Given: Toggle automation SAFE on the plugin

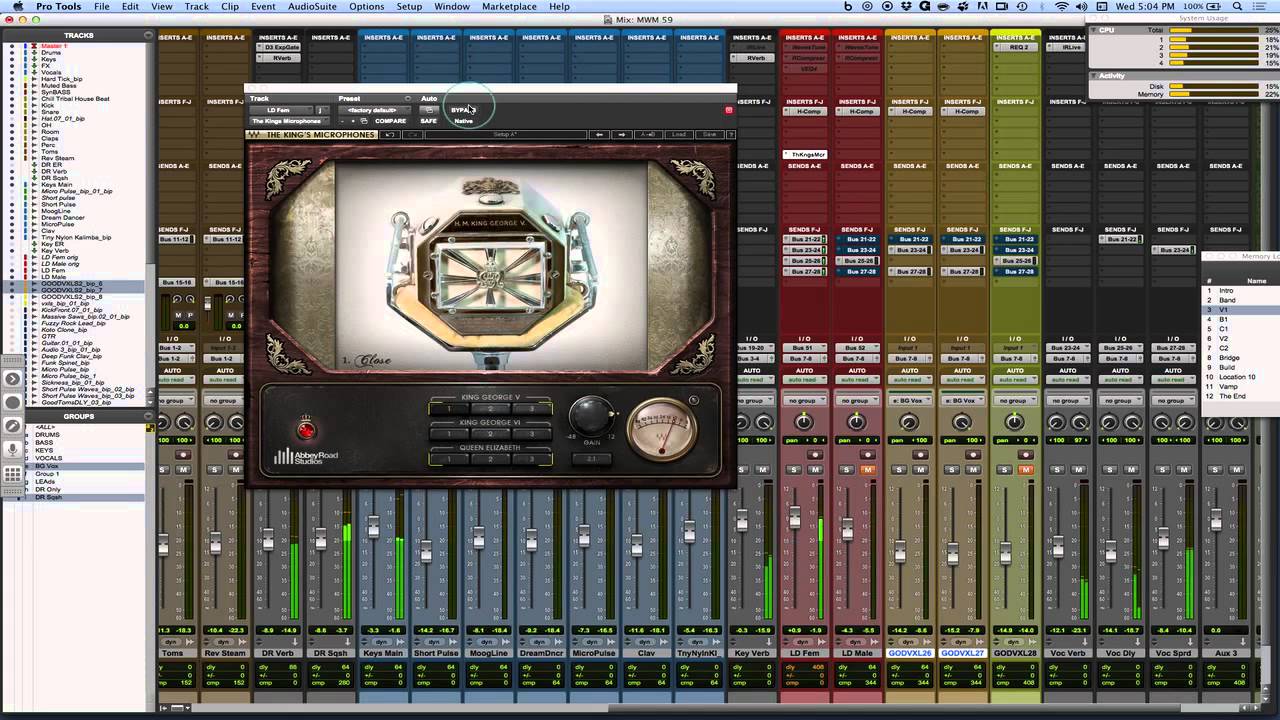Looking at the screenshot, I should pyautogui.click(x=429, y=121).
